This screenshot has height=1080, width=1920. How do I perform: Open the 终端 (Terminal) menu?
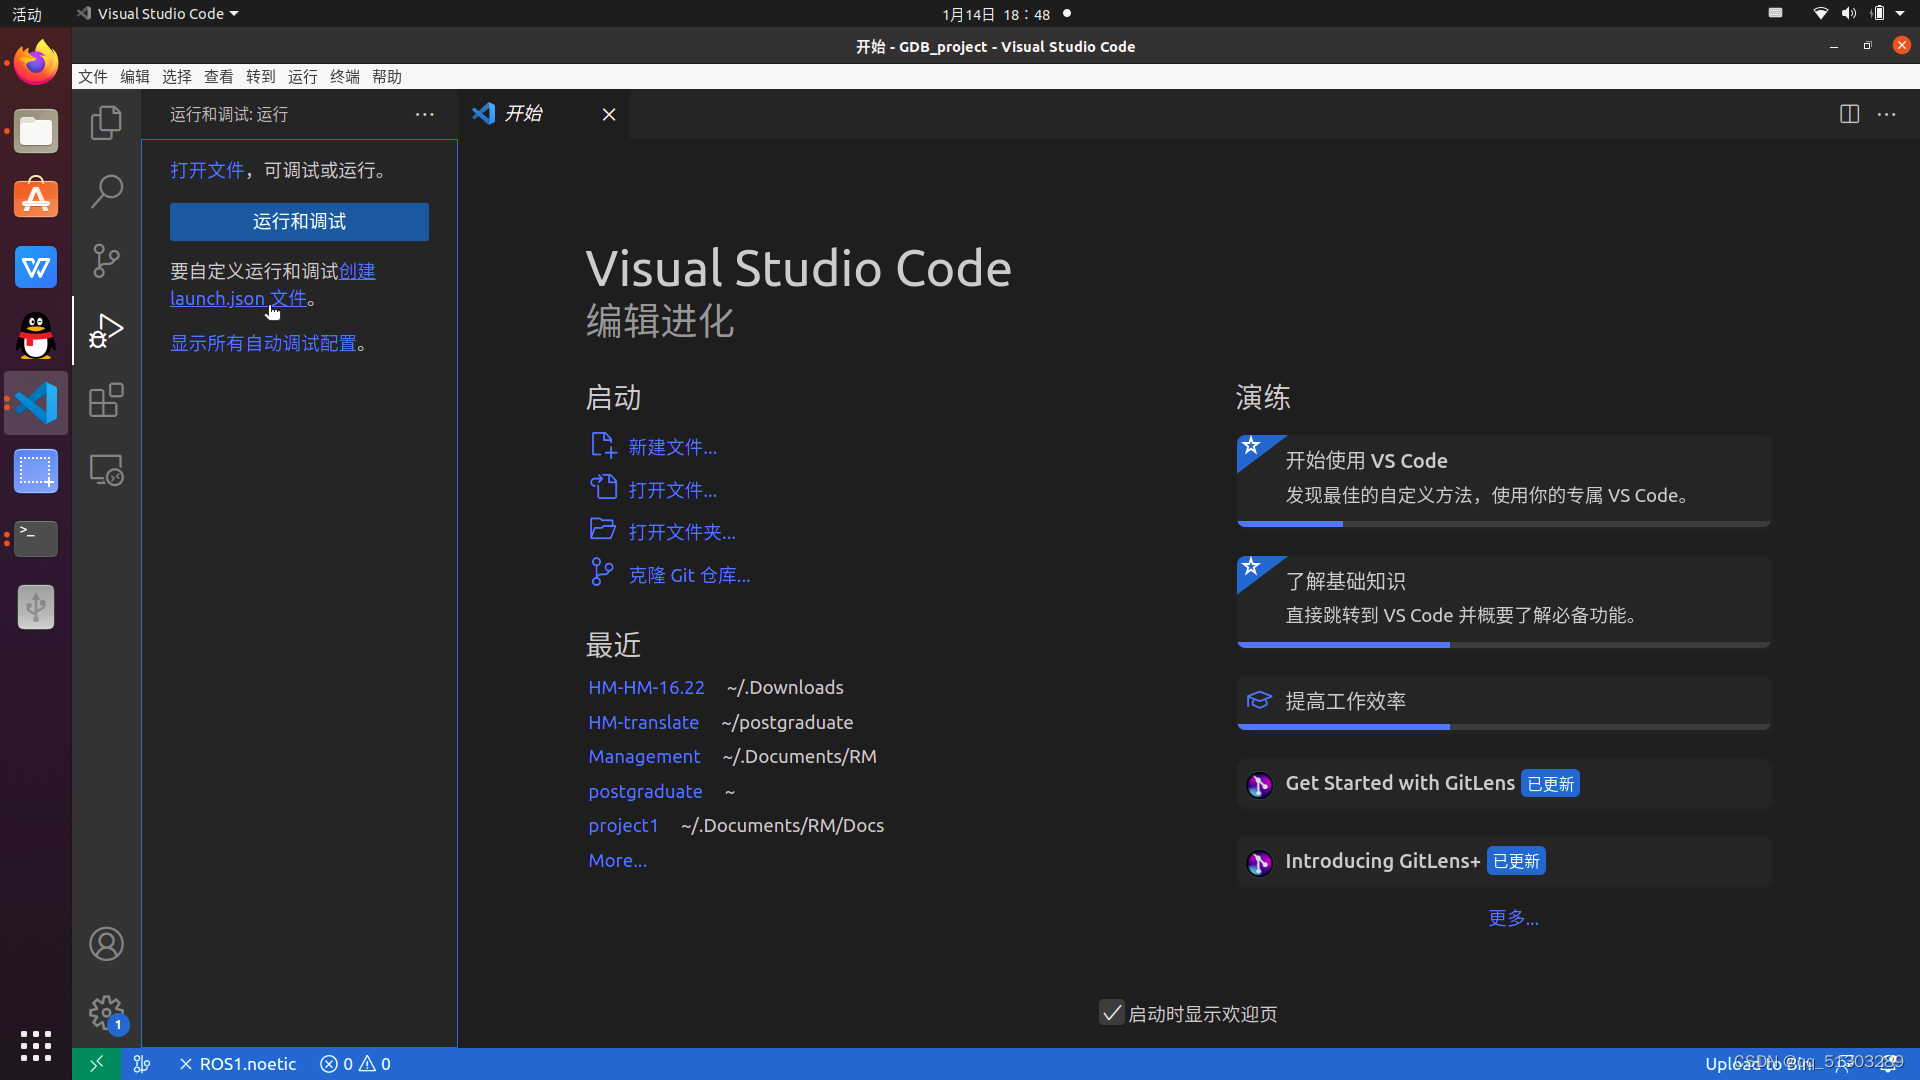click(344, 77)
